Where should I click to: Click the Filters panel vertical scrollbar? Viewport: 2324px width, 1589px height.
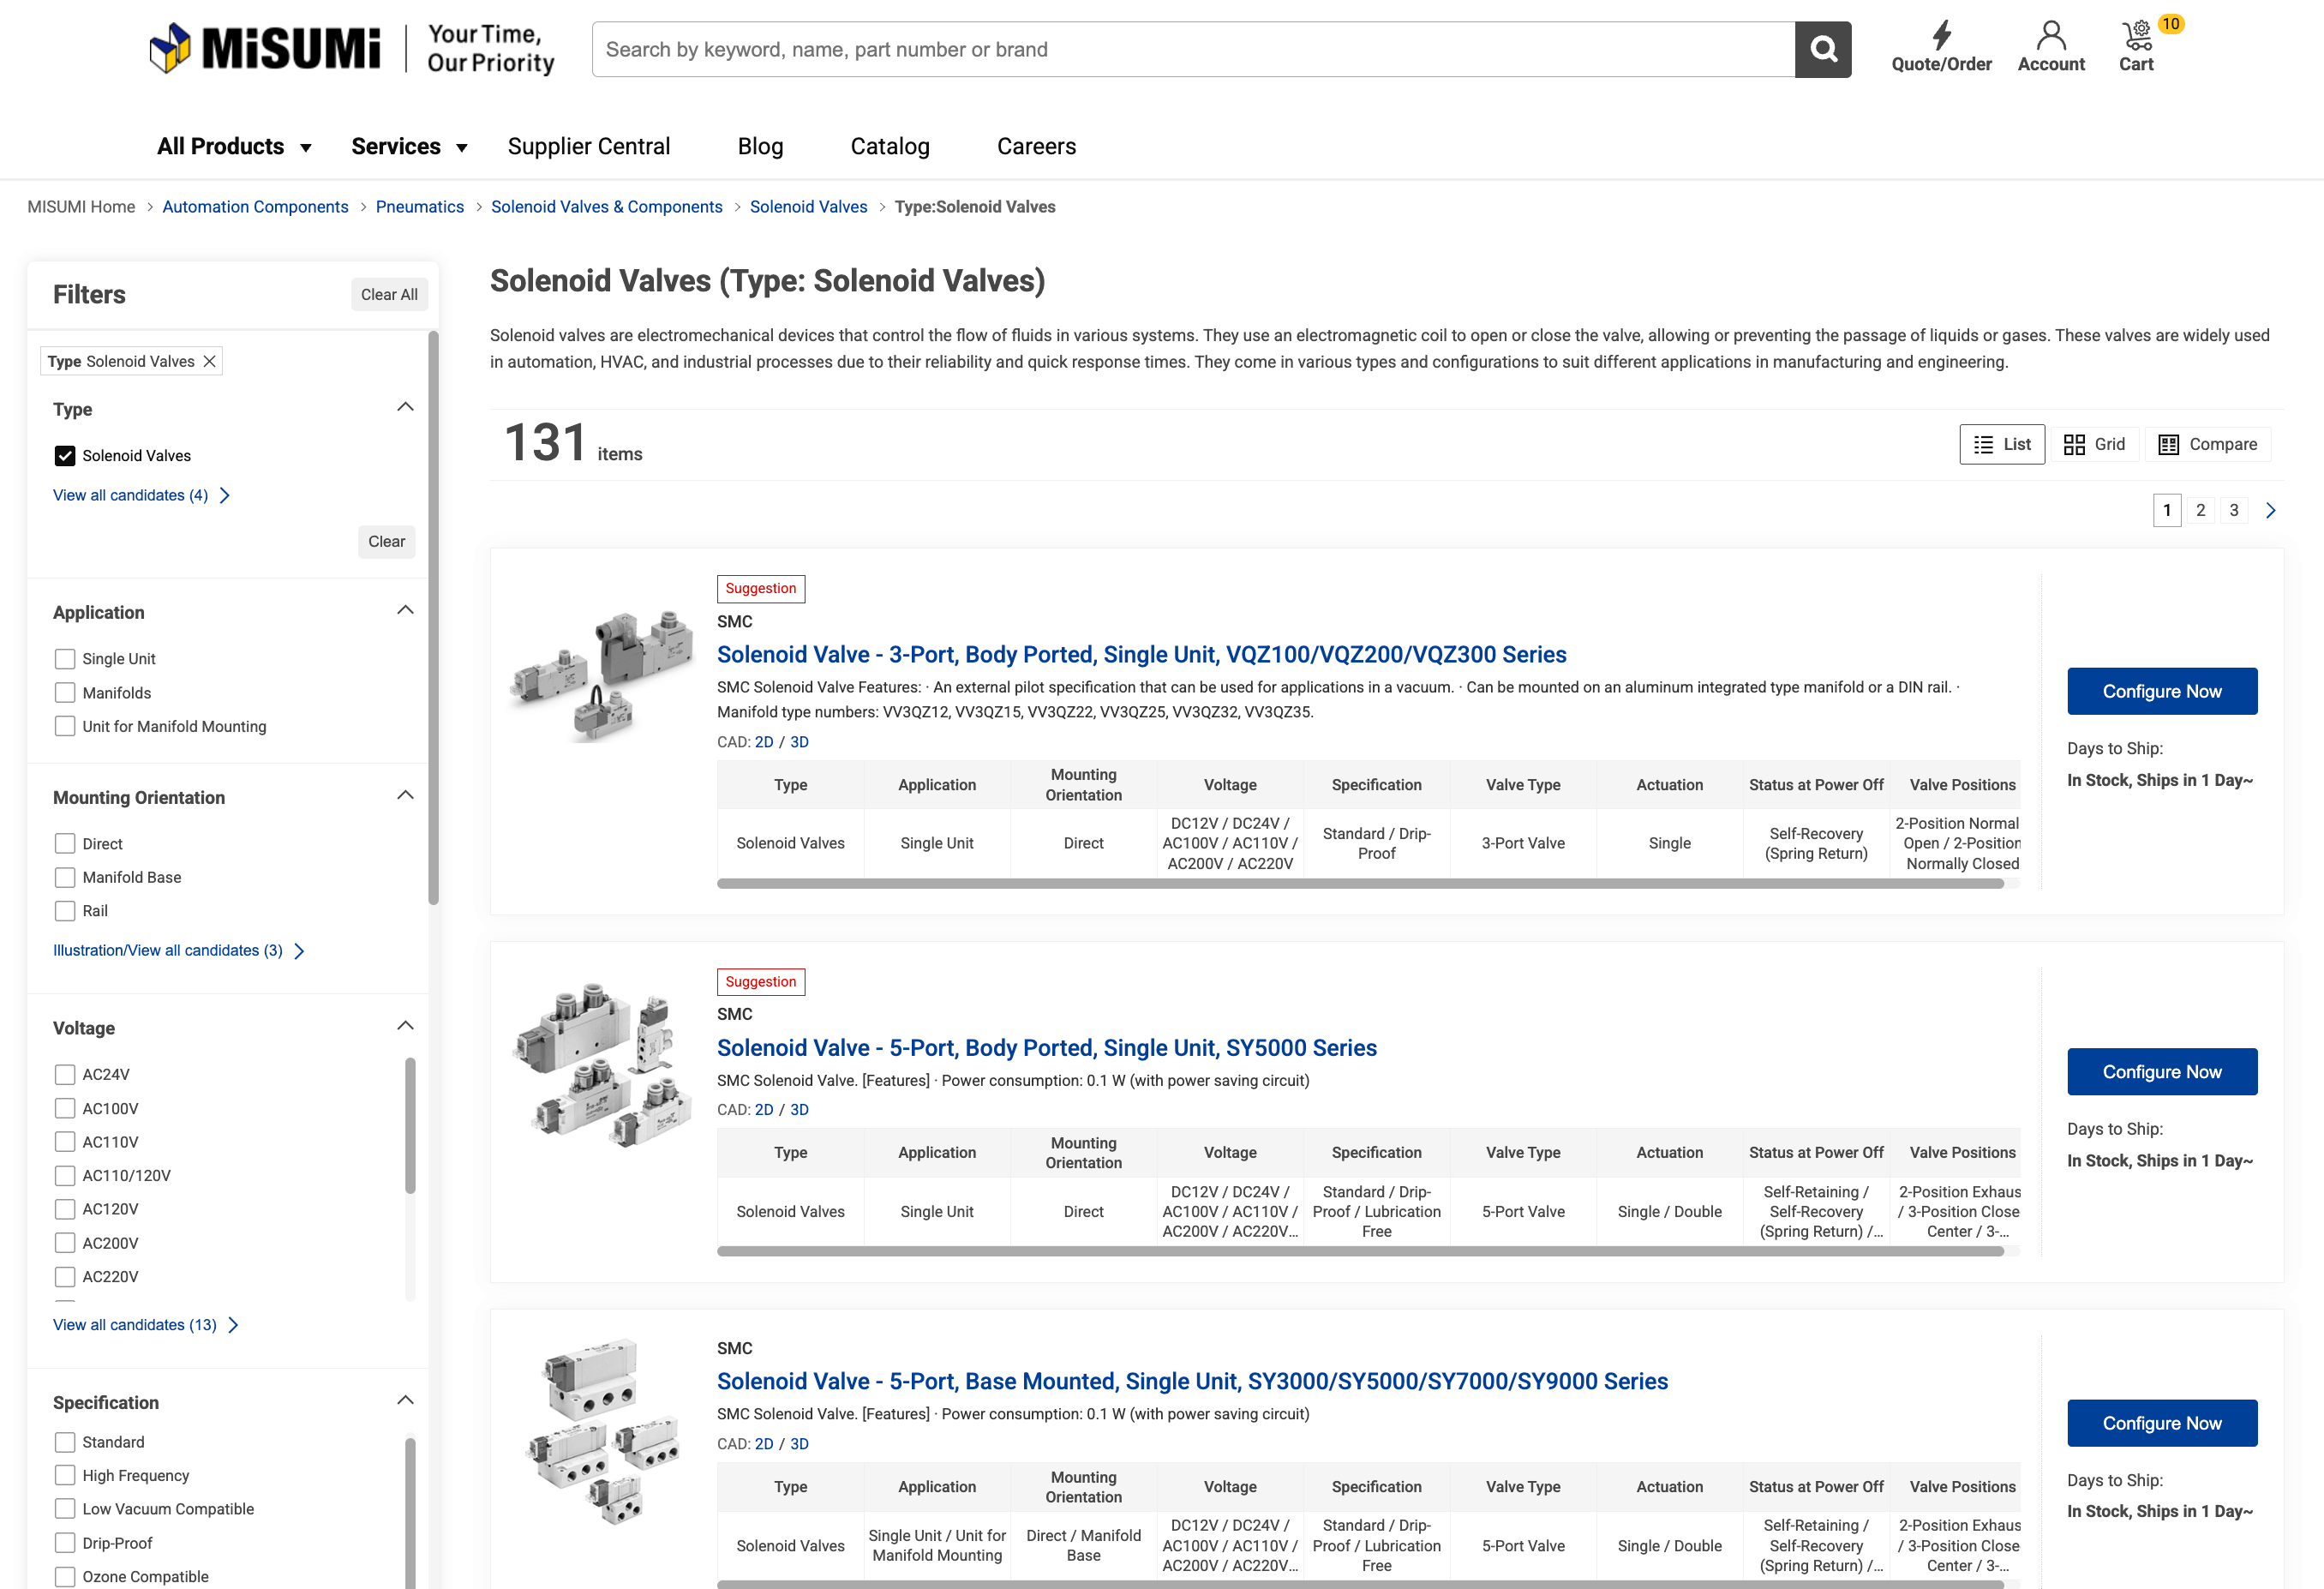click(433, 617)
